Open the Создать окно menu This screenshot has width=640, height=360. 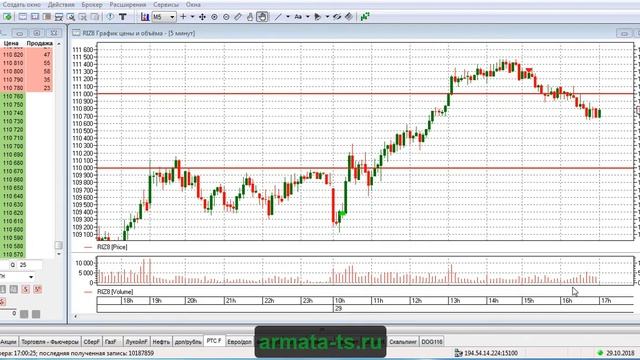tap(21, 4)
